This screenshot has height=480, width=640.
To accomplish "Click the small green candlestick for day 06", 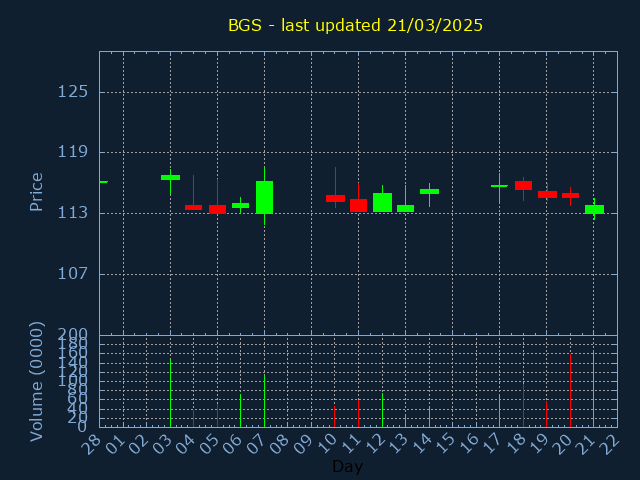I will tap(240, 205).
